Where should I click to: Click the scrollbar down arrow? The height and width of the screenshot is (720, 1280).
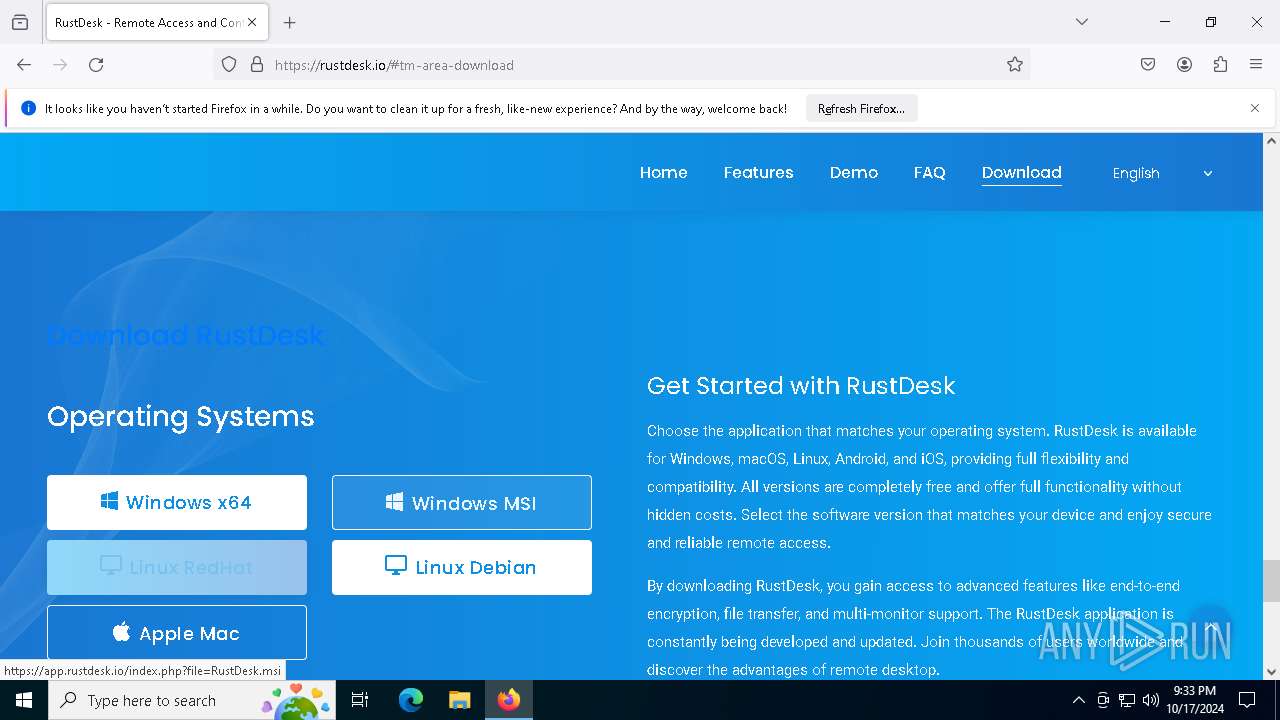pos(1271,672)
